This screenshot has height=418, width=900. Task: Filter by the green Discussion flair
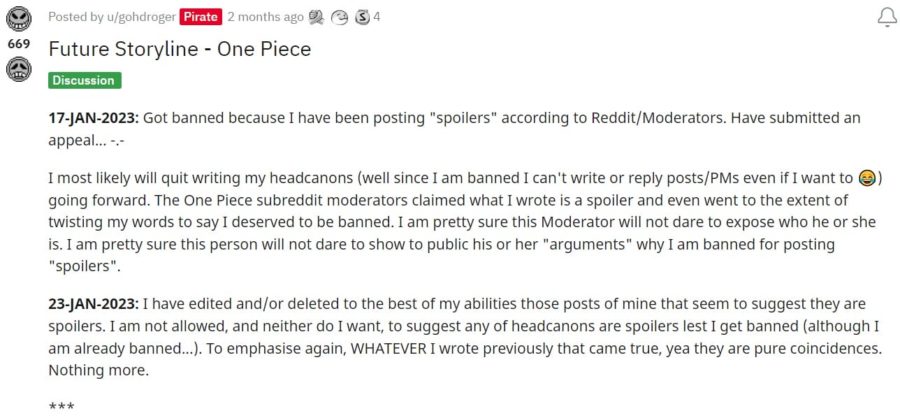[84, 80]
